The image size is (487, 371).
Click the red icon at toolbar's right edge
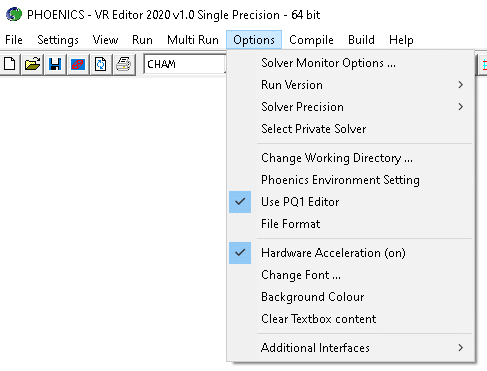pyautogui.click(x=483, y=64)
